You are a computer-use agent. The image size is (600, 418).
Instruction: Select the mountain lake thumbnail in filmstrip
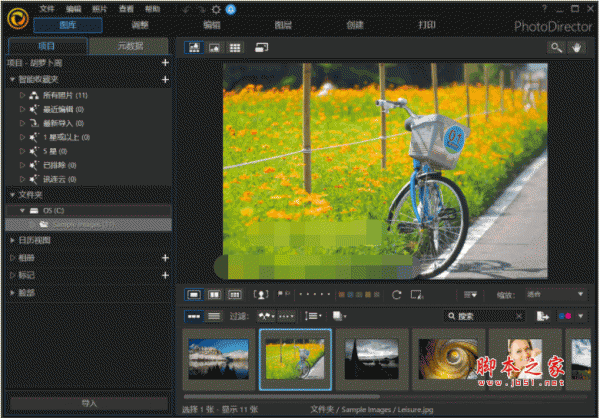point(218,358)
